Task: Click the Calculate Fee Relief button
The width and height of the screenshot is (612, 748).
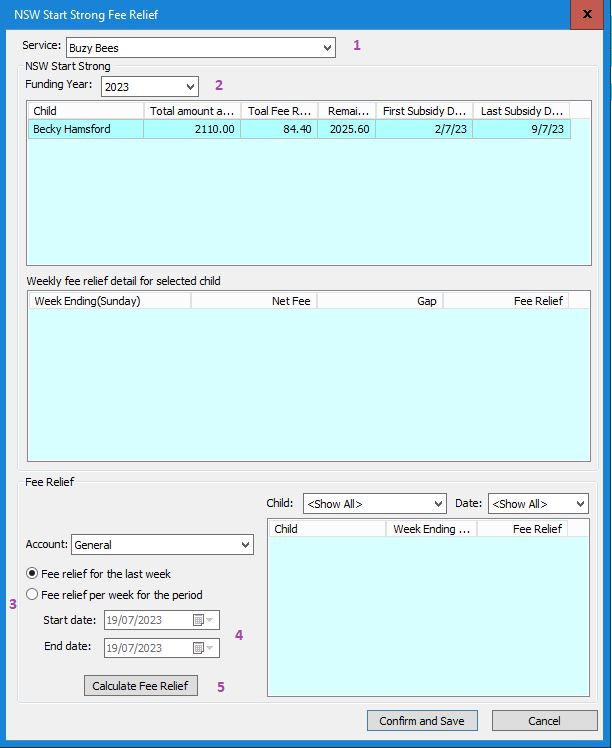Action: coord(141,686)
